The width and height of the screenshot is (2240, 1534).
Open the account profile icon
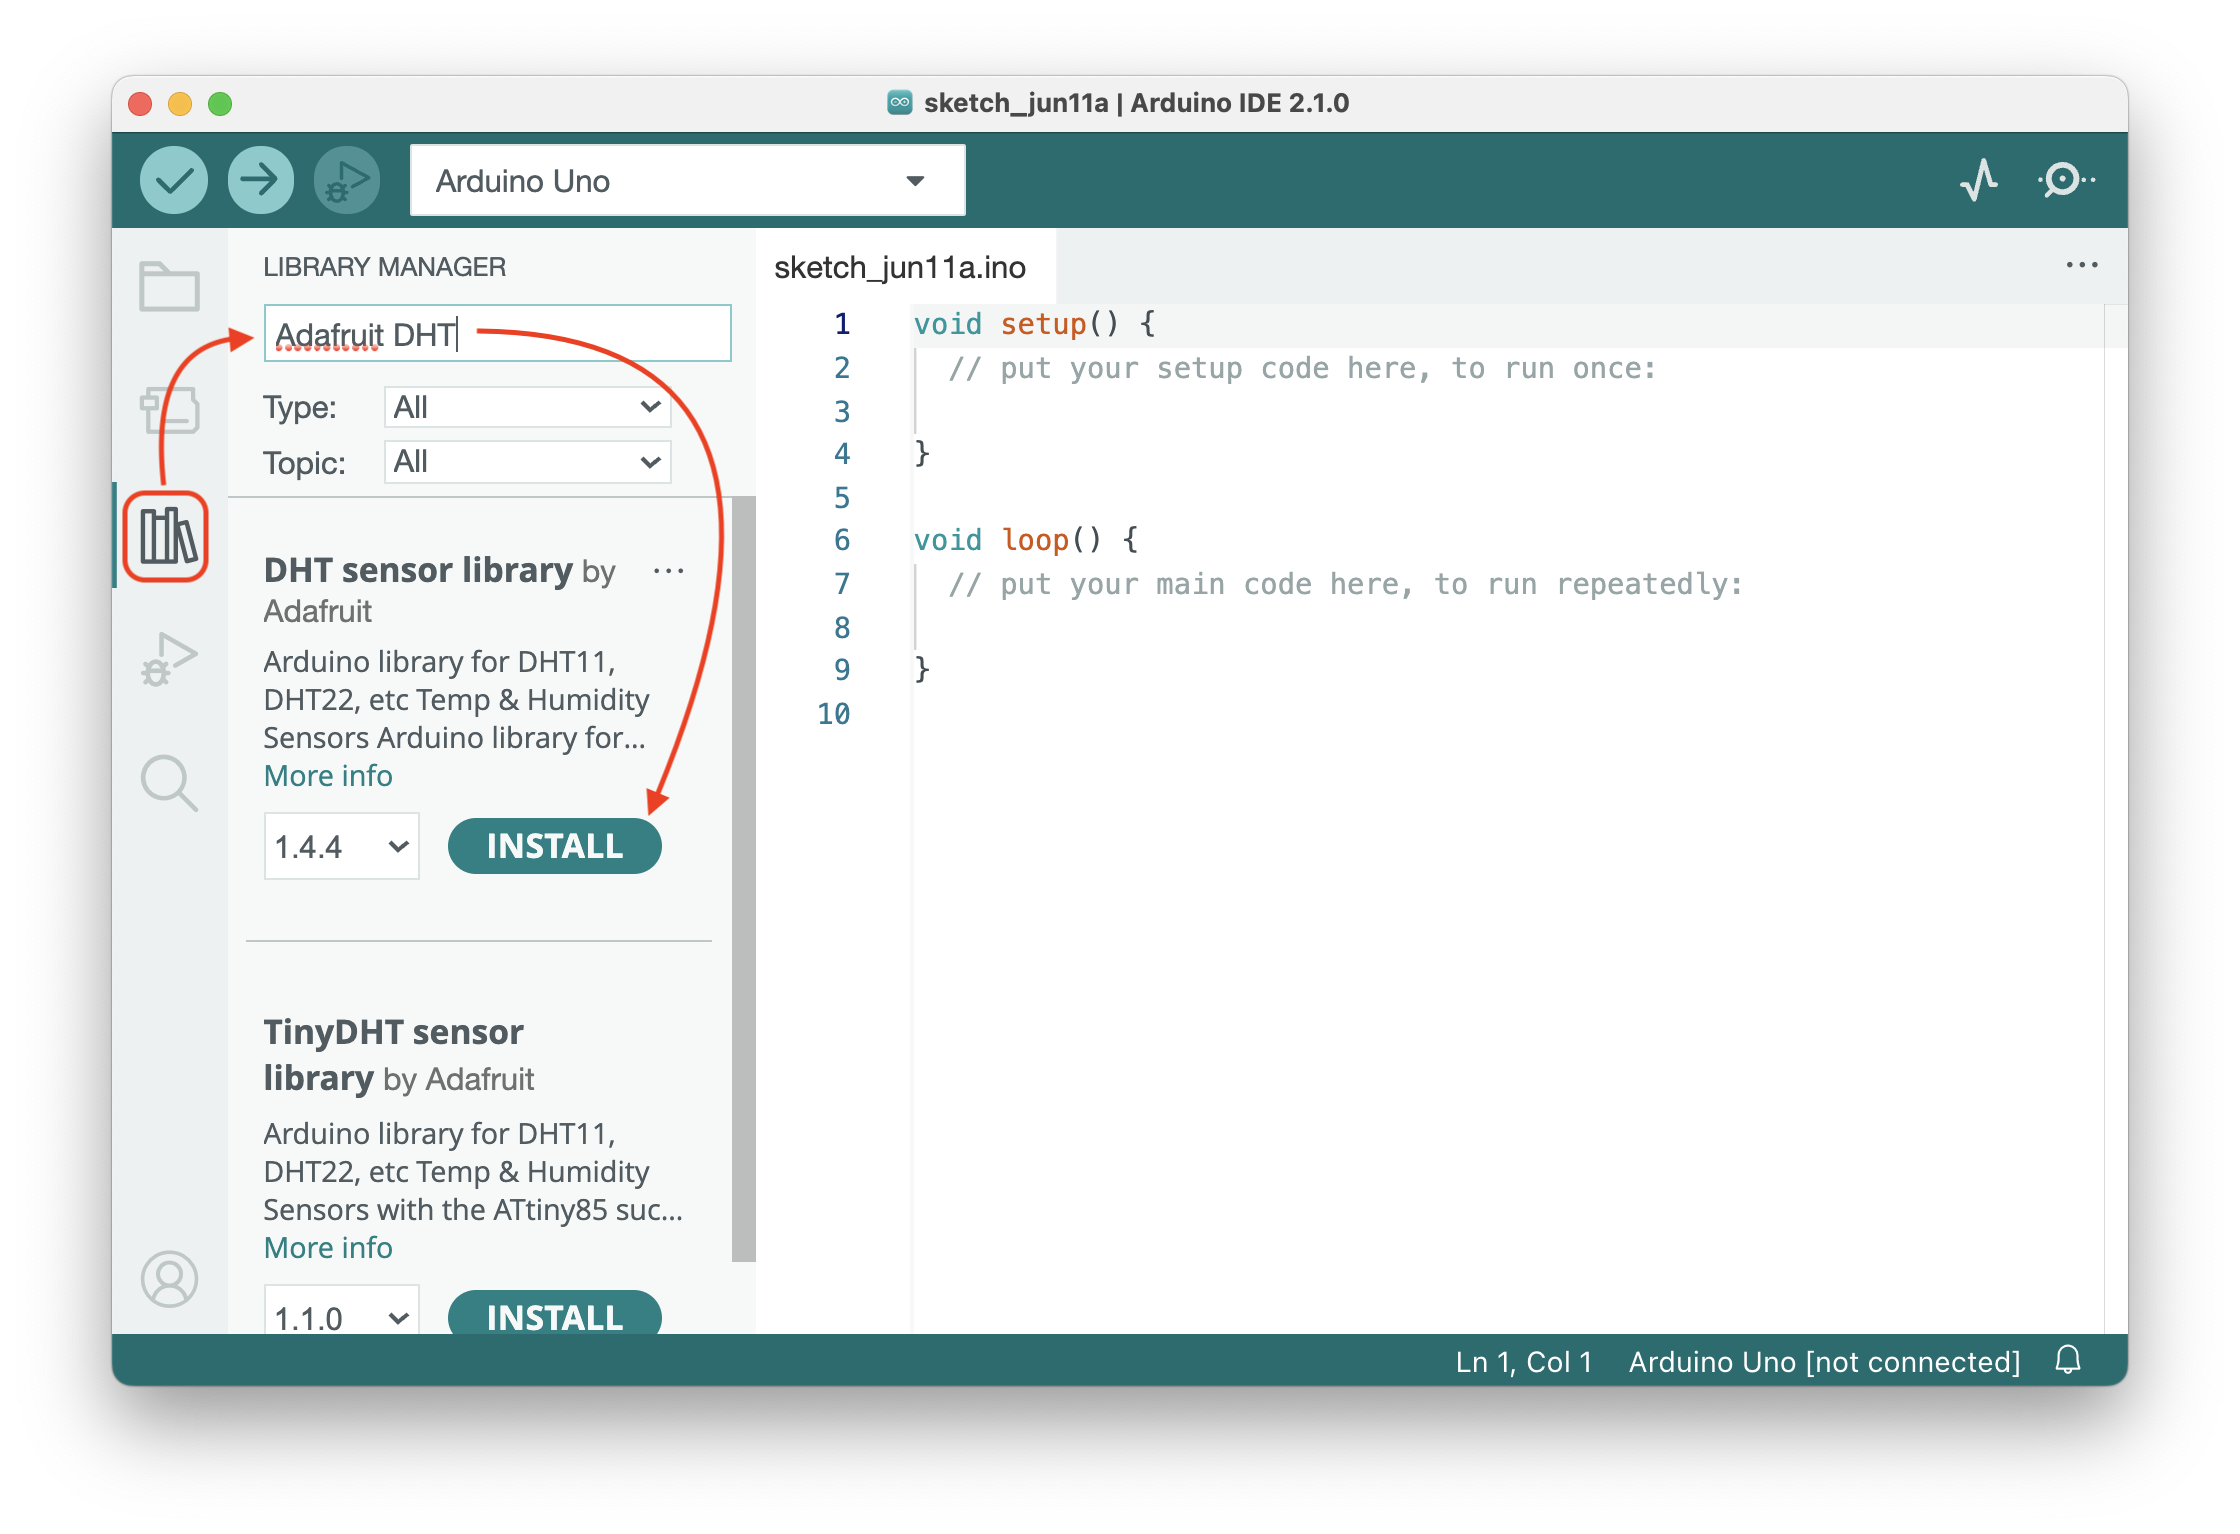(x=169, y=1279)
